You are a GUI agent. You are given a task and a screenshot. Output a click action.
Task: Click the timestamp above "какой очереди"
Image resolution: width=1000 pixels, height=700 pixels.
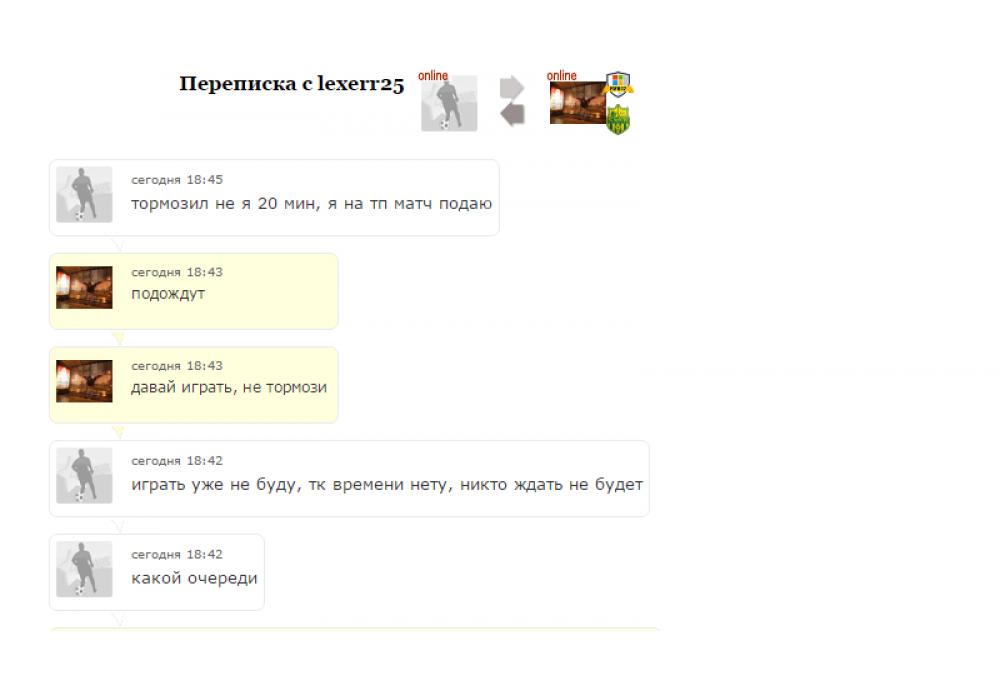point(177,554)
